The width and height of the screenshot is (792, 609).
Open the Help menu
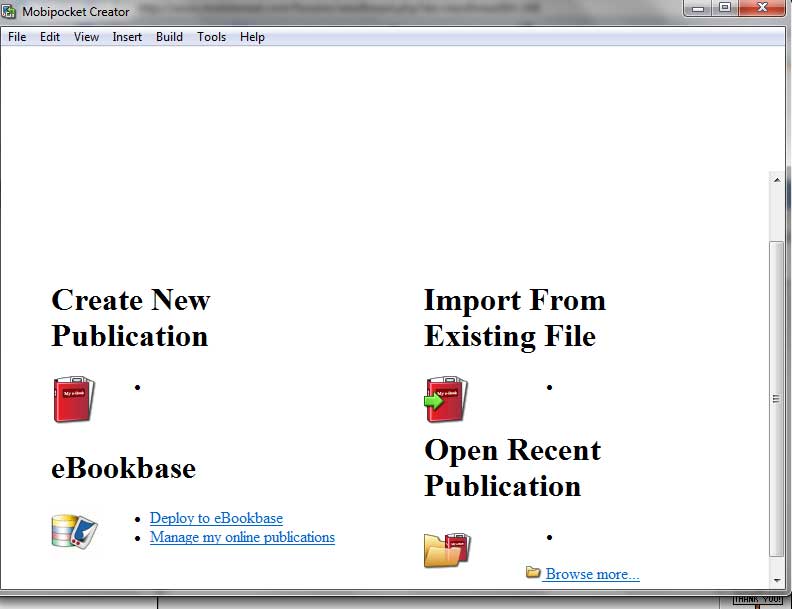coord(252,37)
